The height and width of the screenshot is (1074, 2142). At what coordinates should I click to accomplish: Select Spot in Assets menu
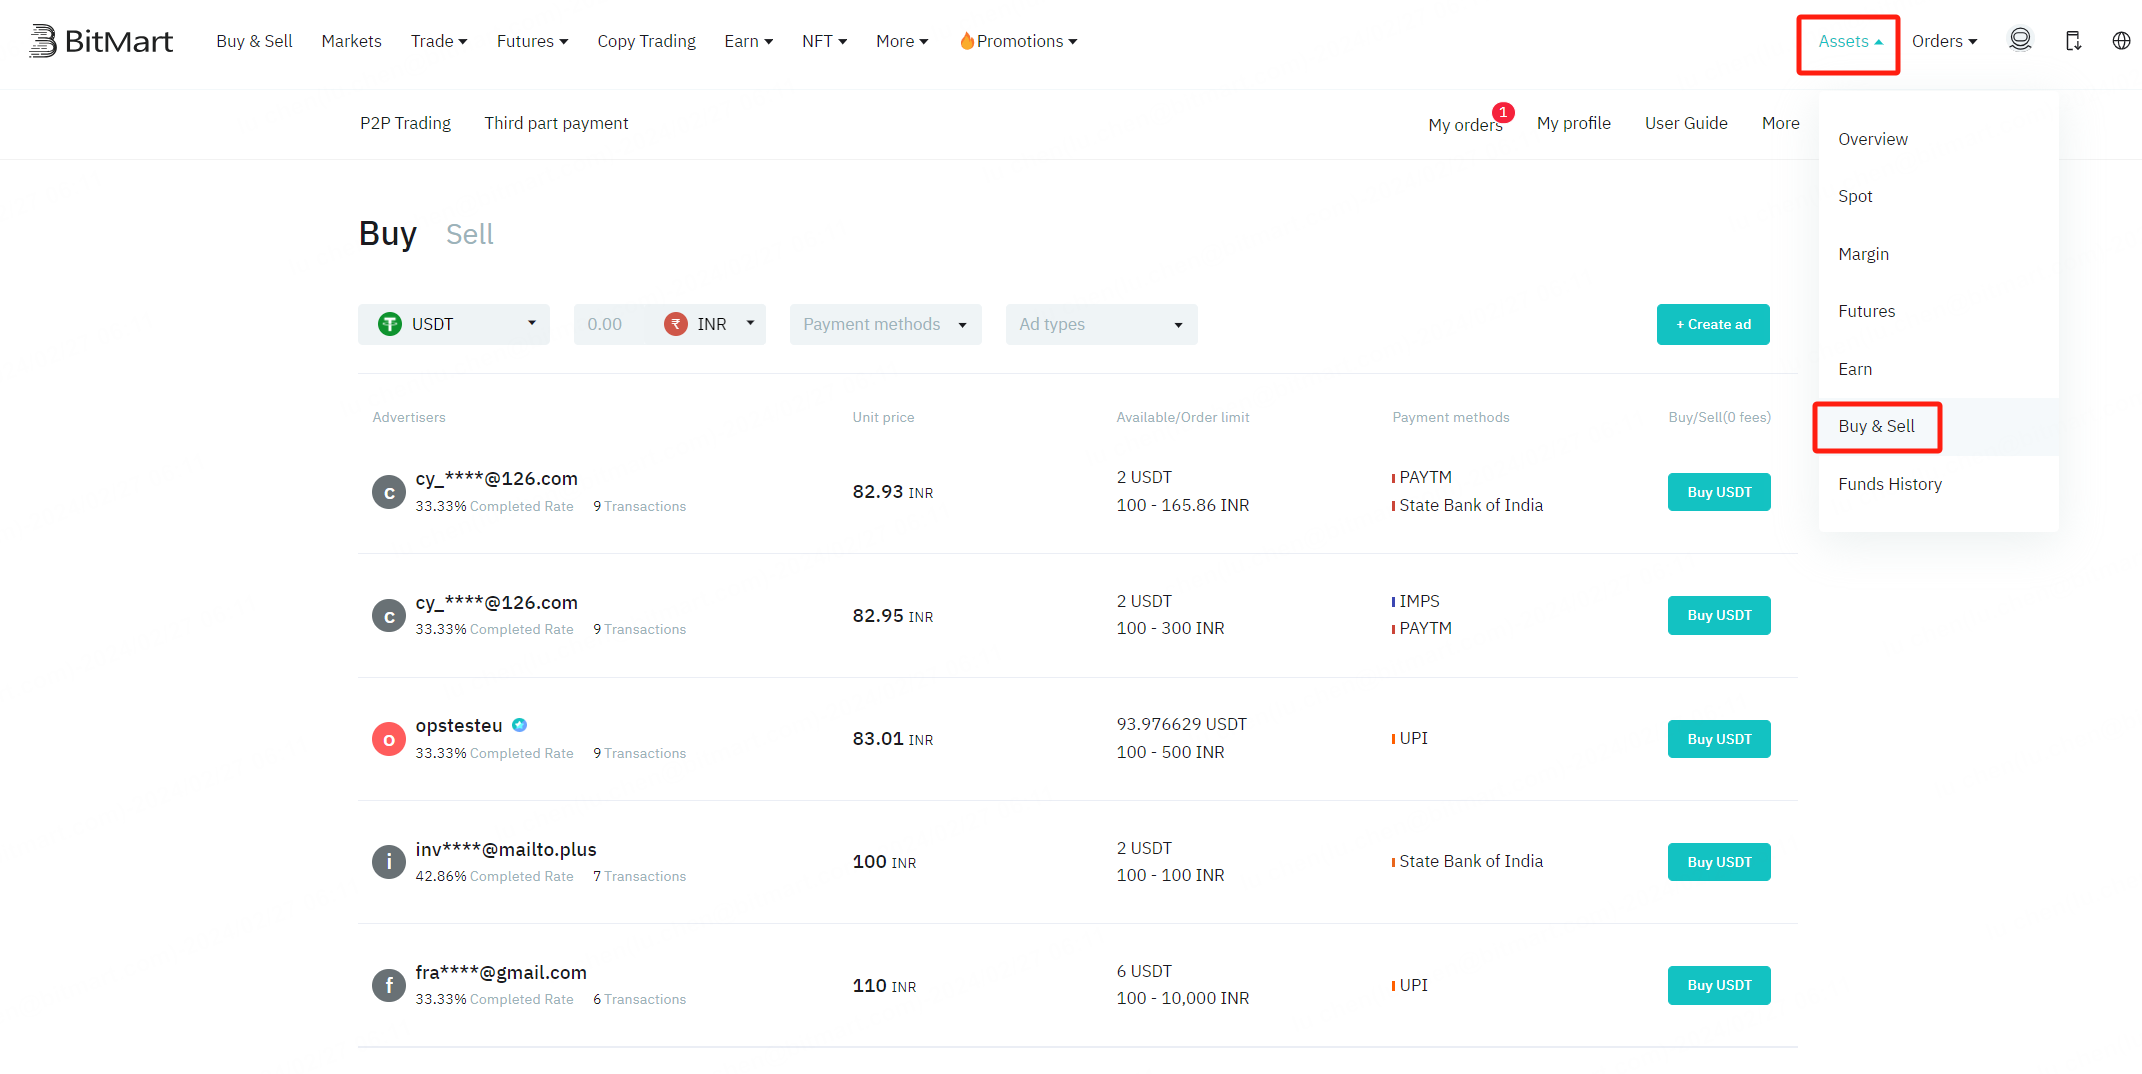coord(1938,196)
